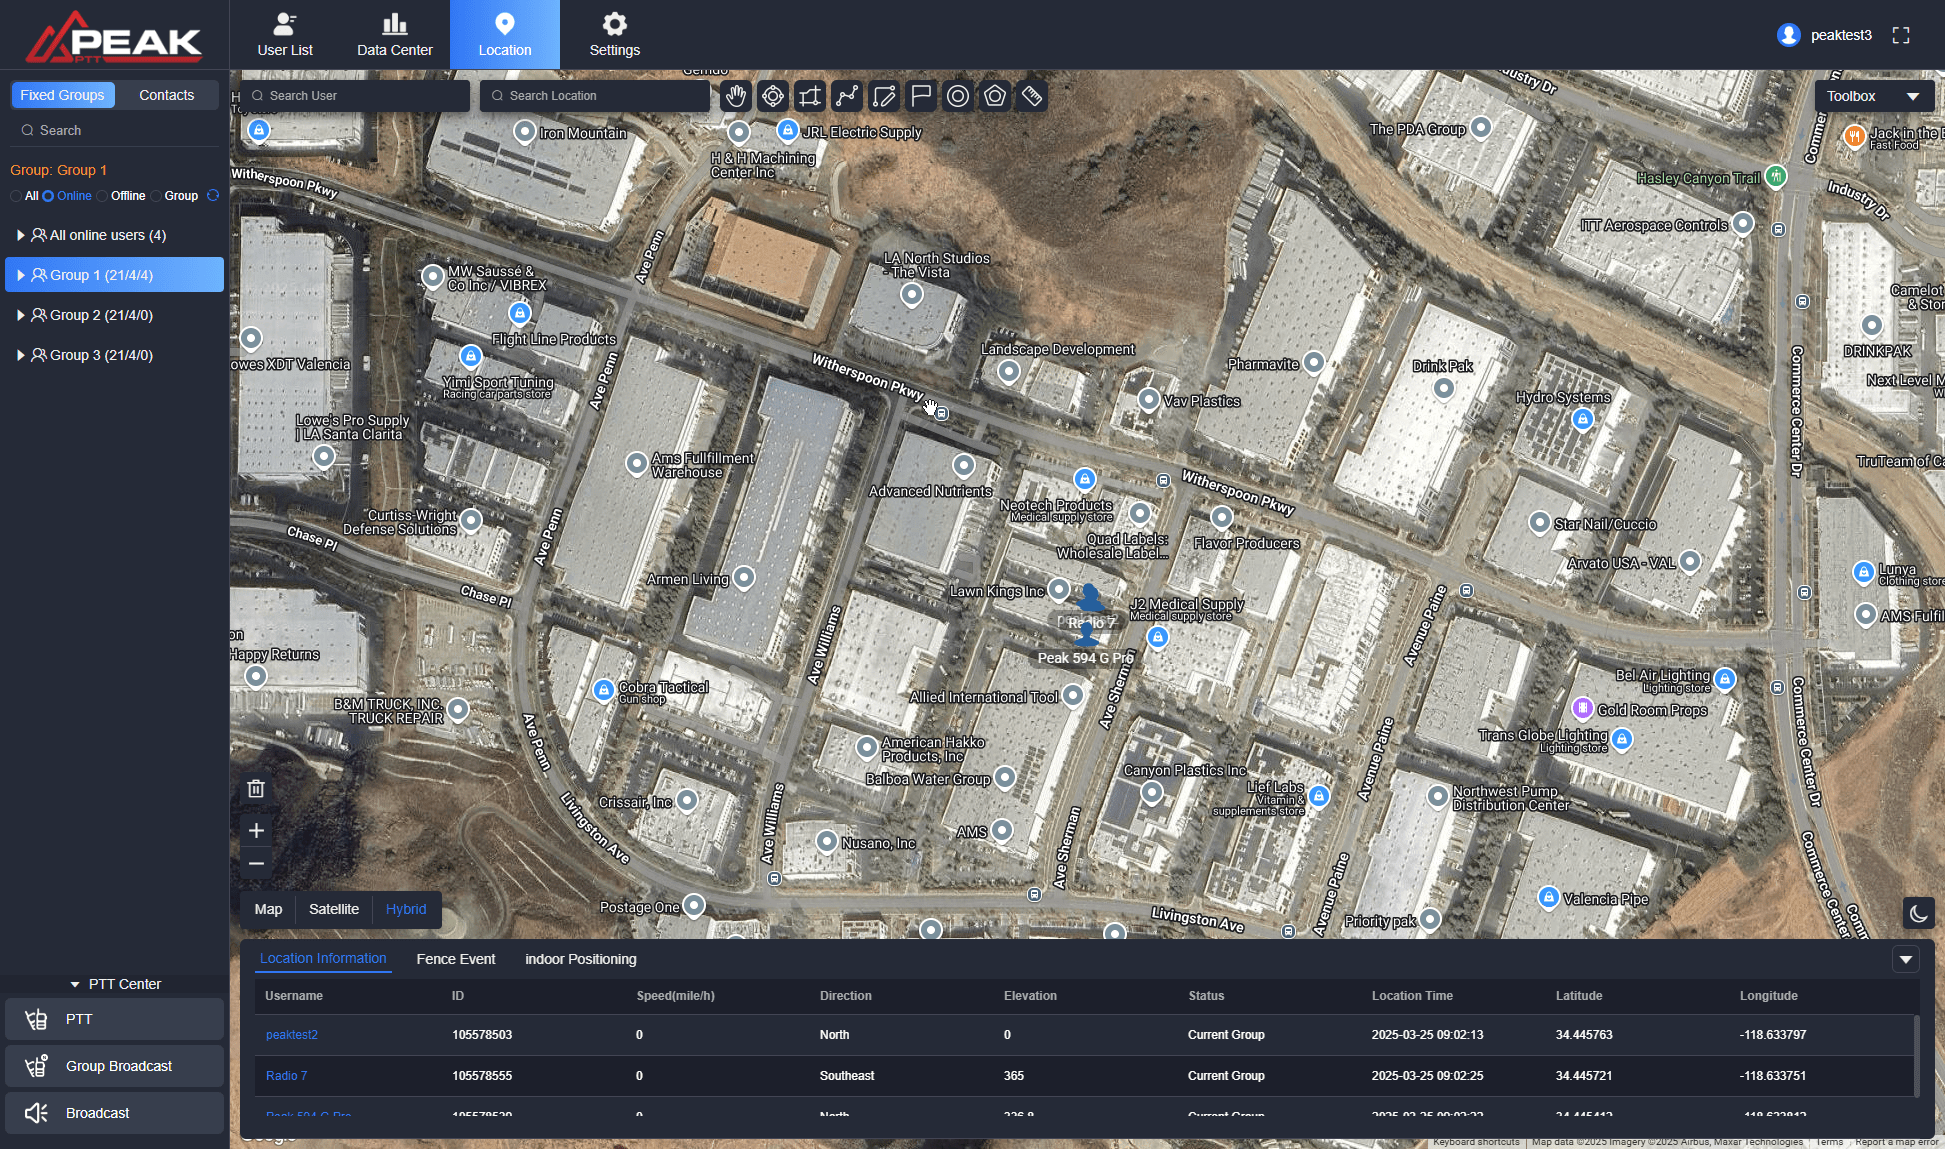Select the Offline filter radio button
The height and width of the screenshot is (1149, 1945).
pos(103,196)
